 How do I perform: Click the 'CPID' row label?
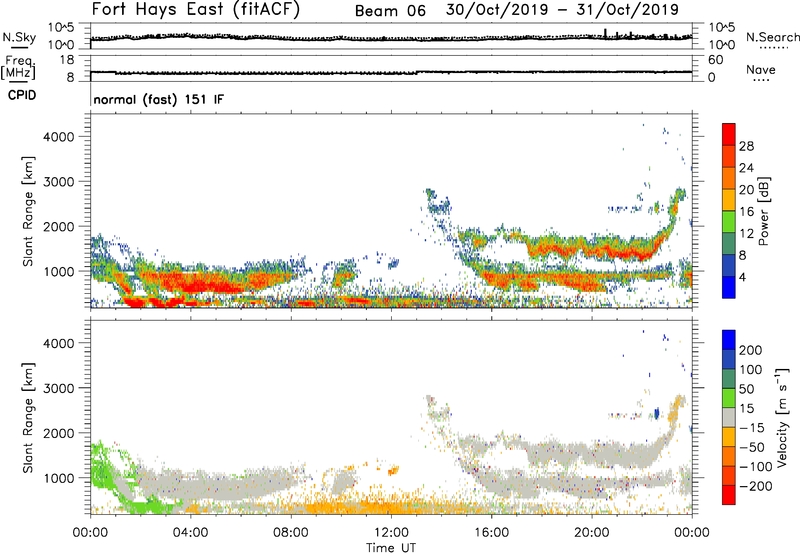pos(22,95)
